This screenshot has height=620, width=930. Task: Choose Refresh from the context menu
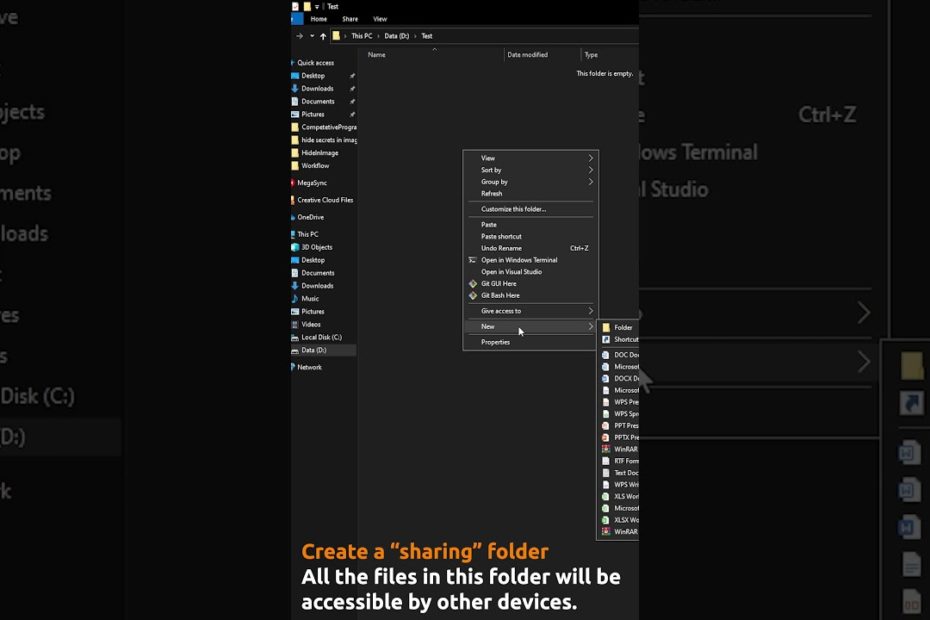click(492, 194)
